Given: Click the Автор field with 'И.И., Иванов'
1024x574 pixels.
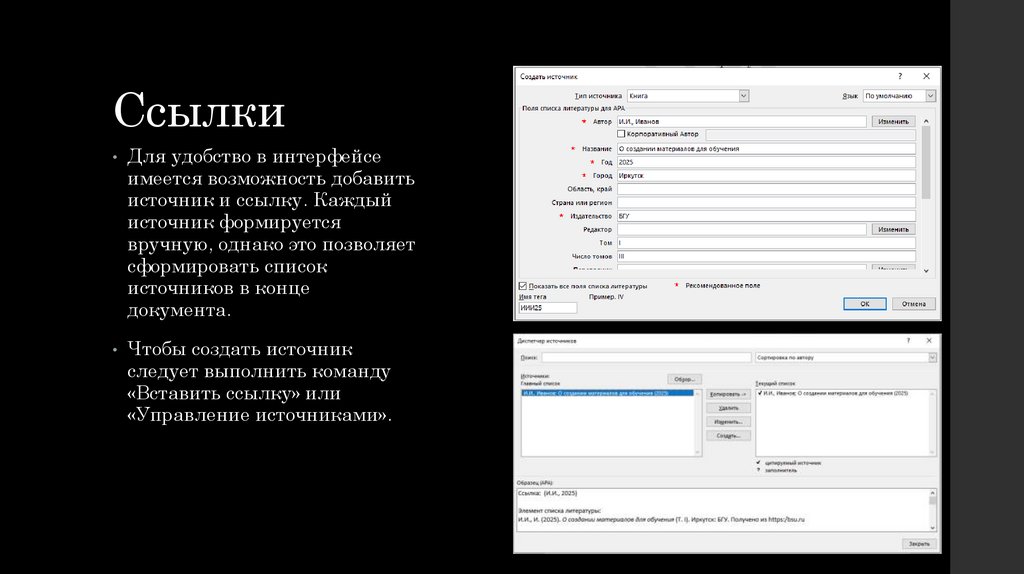Looking at the screenshot, I should click(741, 121).
